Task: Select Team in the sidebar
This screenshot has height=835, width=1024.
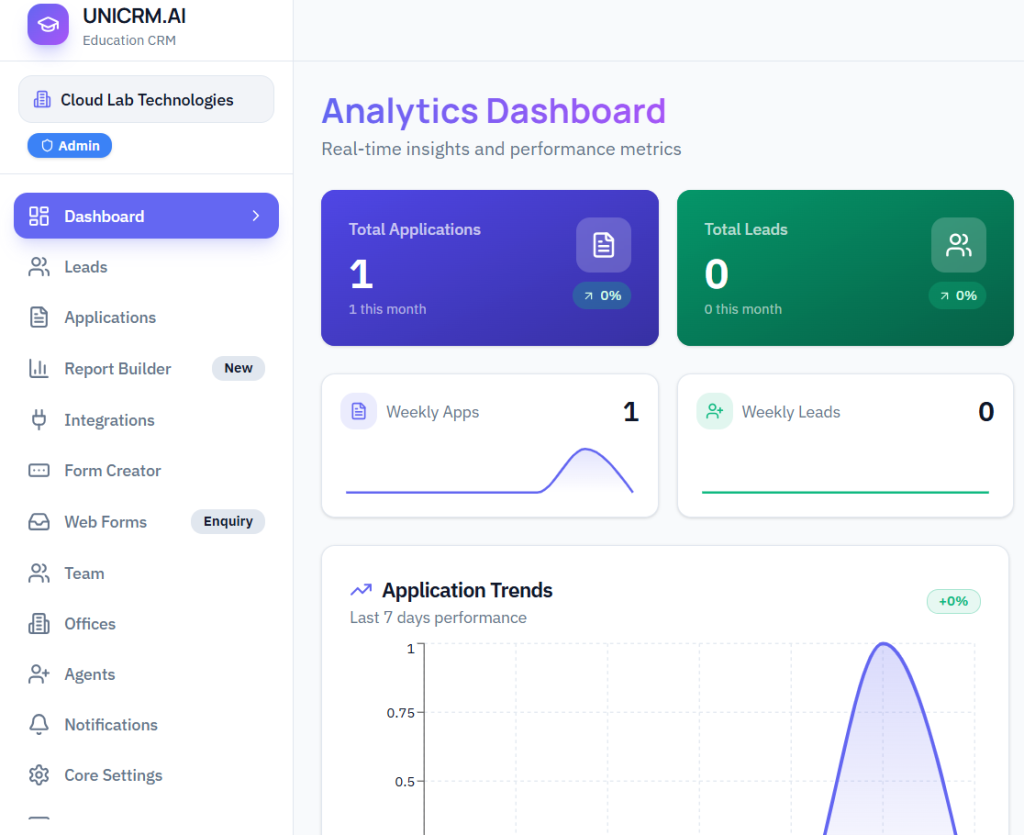Action: (84, 574)
